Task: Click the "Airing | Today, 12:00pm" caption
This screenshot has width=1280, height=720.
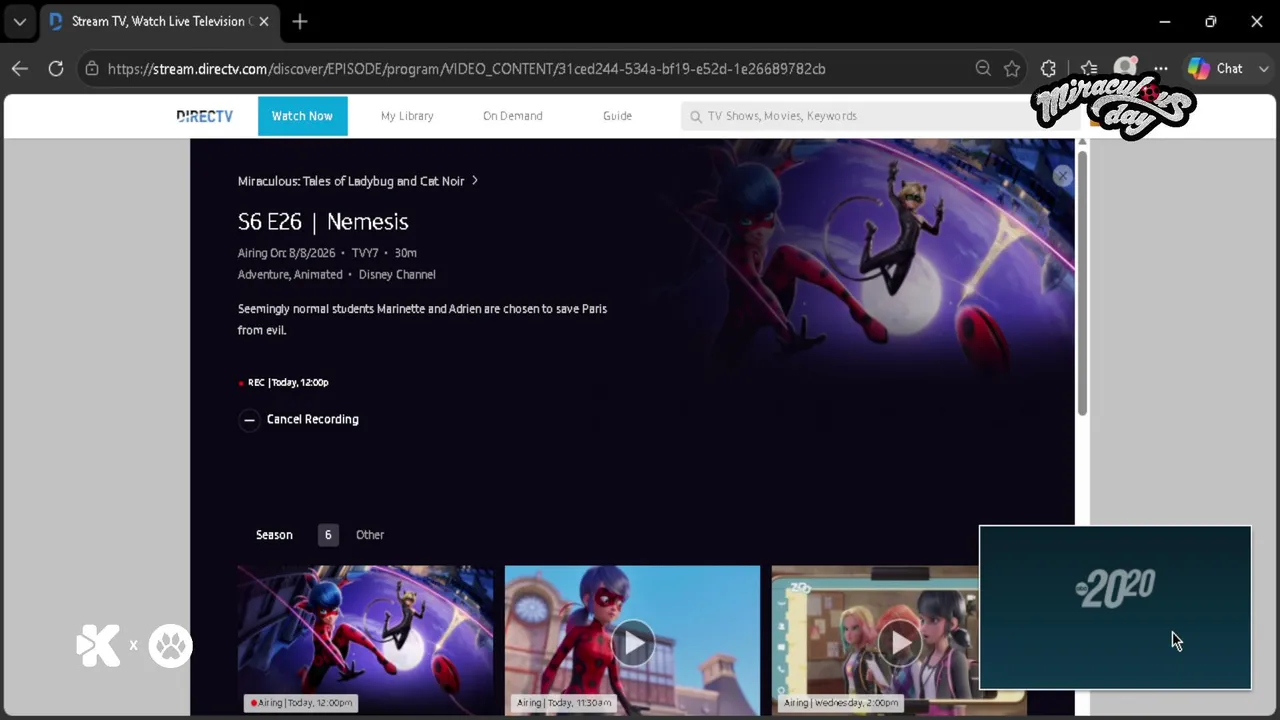Action: pyautogui.click(x=301, y=703)
